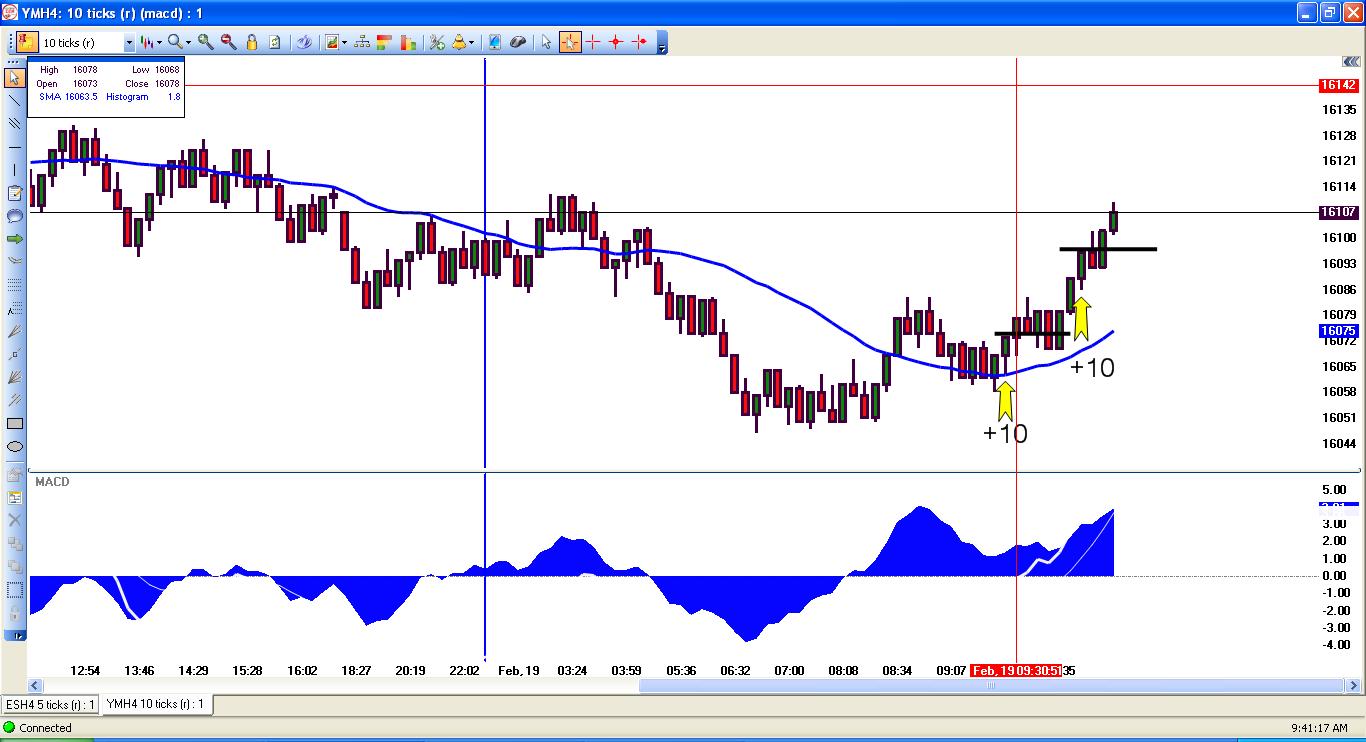Image resolution: width=1366 pixels, height=742 pixels.
Task: Select the horizontal line tool
Action: coord(14,147)
